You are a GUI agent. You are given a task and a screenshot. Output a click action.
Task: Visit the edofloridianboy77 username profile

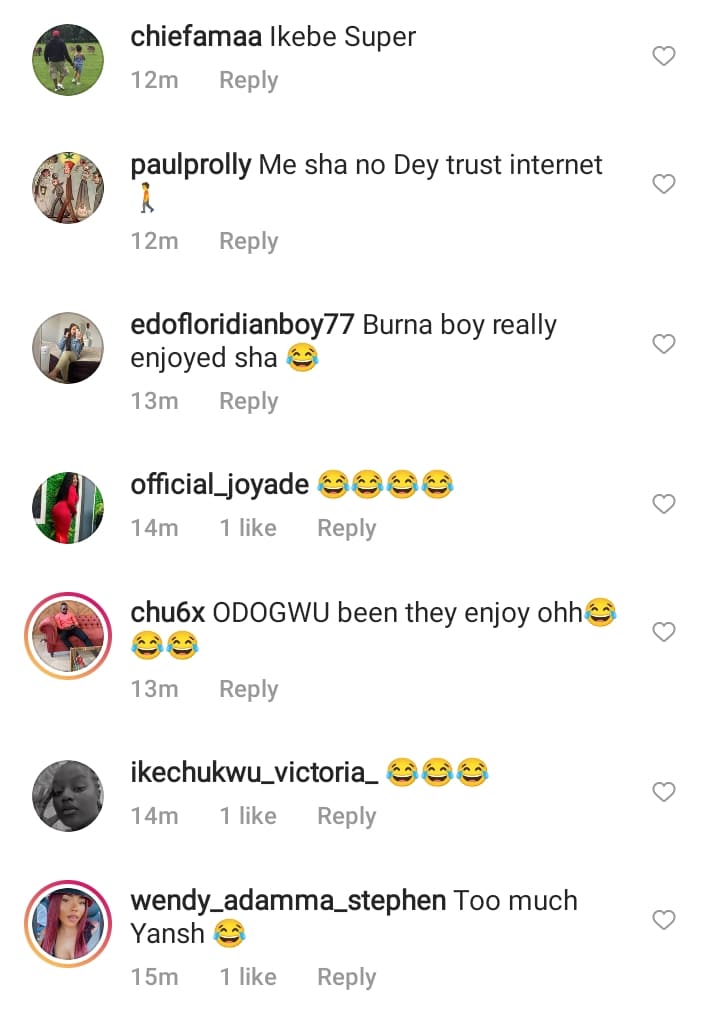[243, 325]
